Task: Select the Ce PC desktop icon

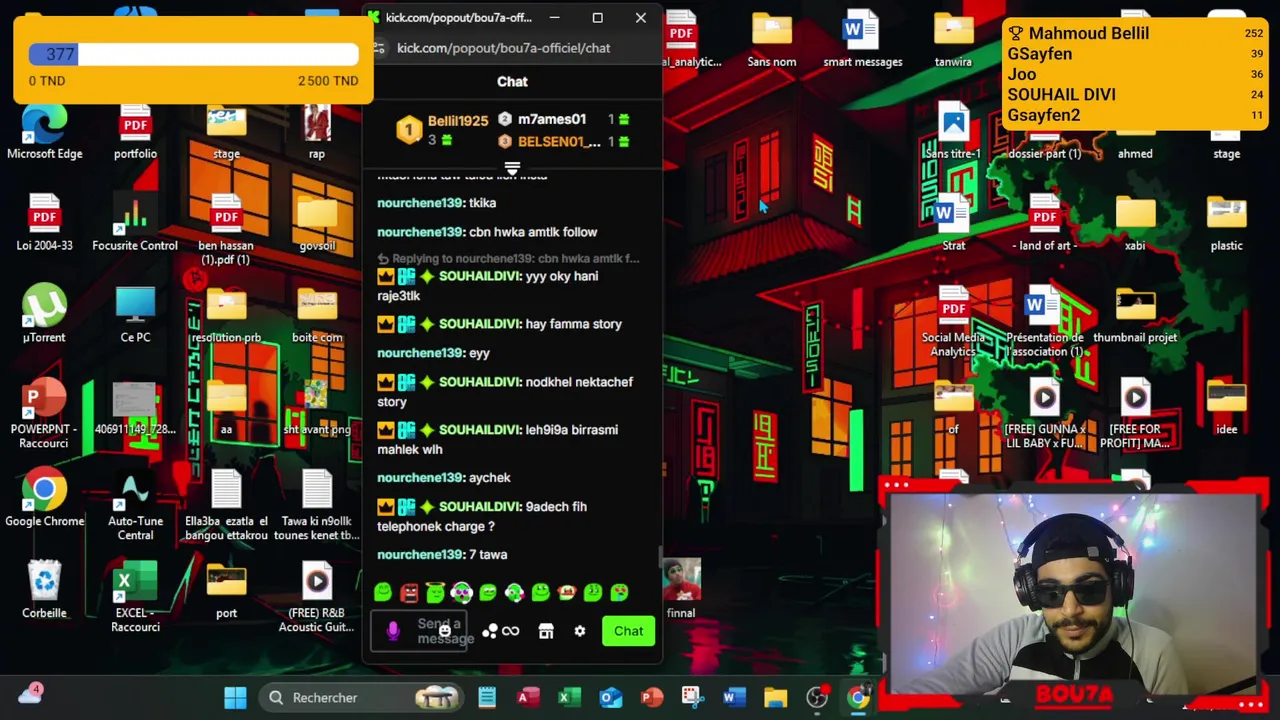Action: point(135,316)
